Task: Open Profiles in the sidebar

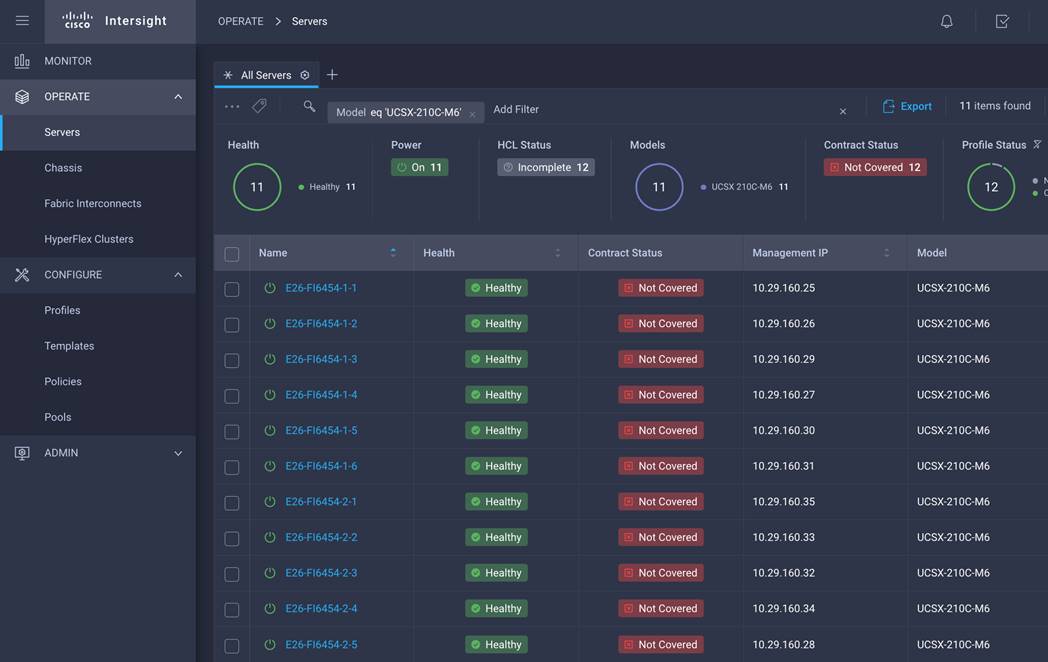Action: click(x=98, y=310)
